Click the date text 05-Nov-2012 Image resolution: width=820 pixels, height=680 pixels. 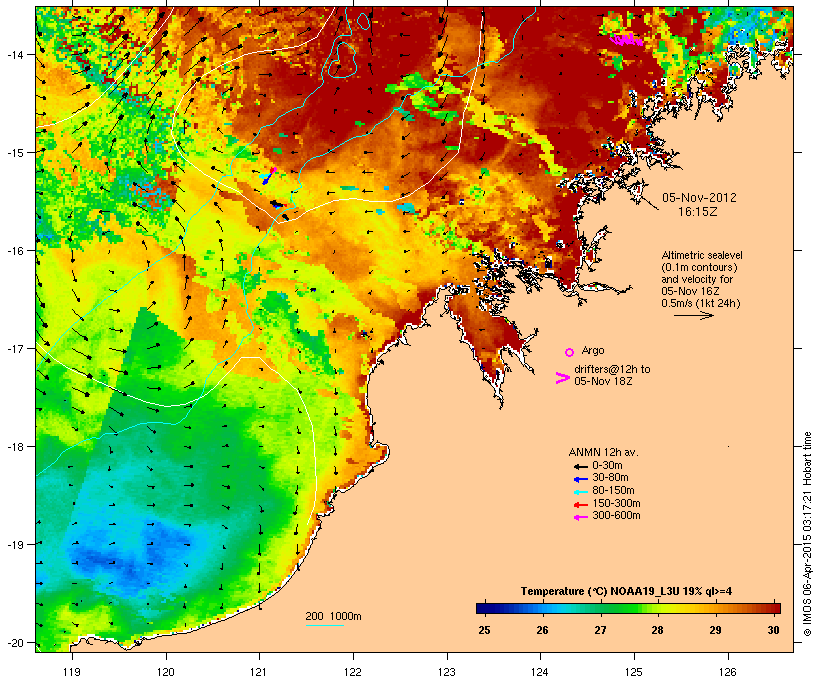click(x=699, y=198)
